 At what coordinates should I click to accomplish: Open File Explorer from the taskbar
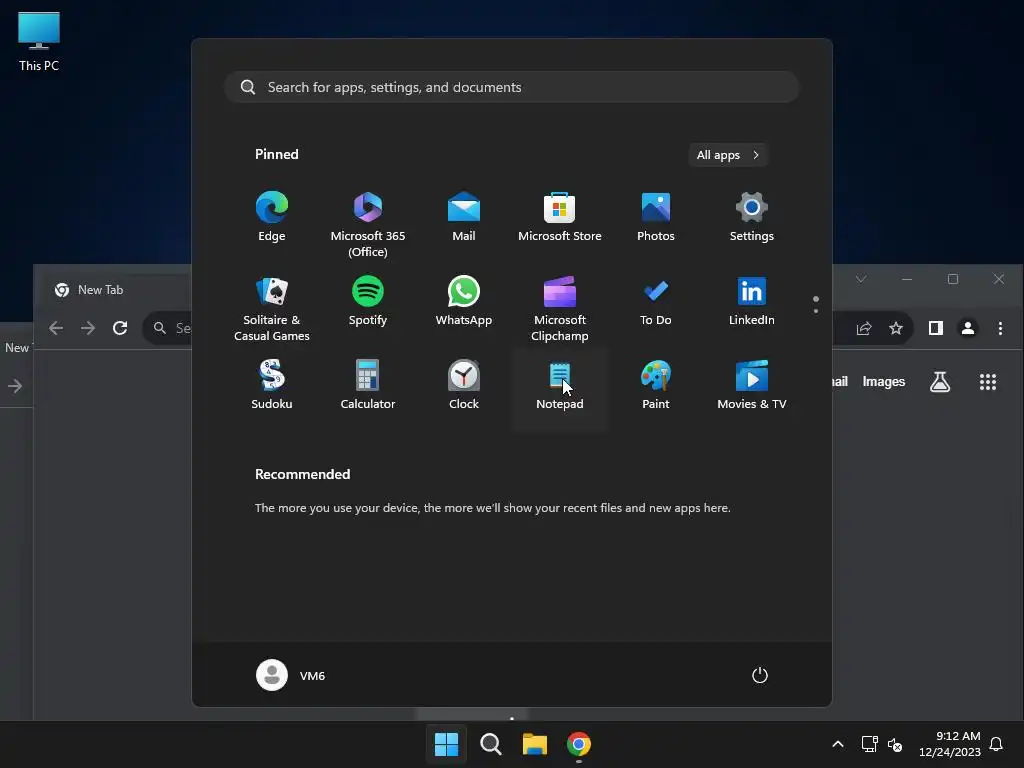[x=535, y=744]
